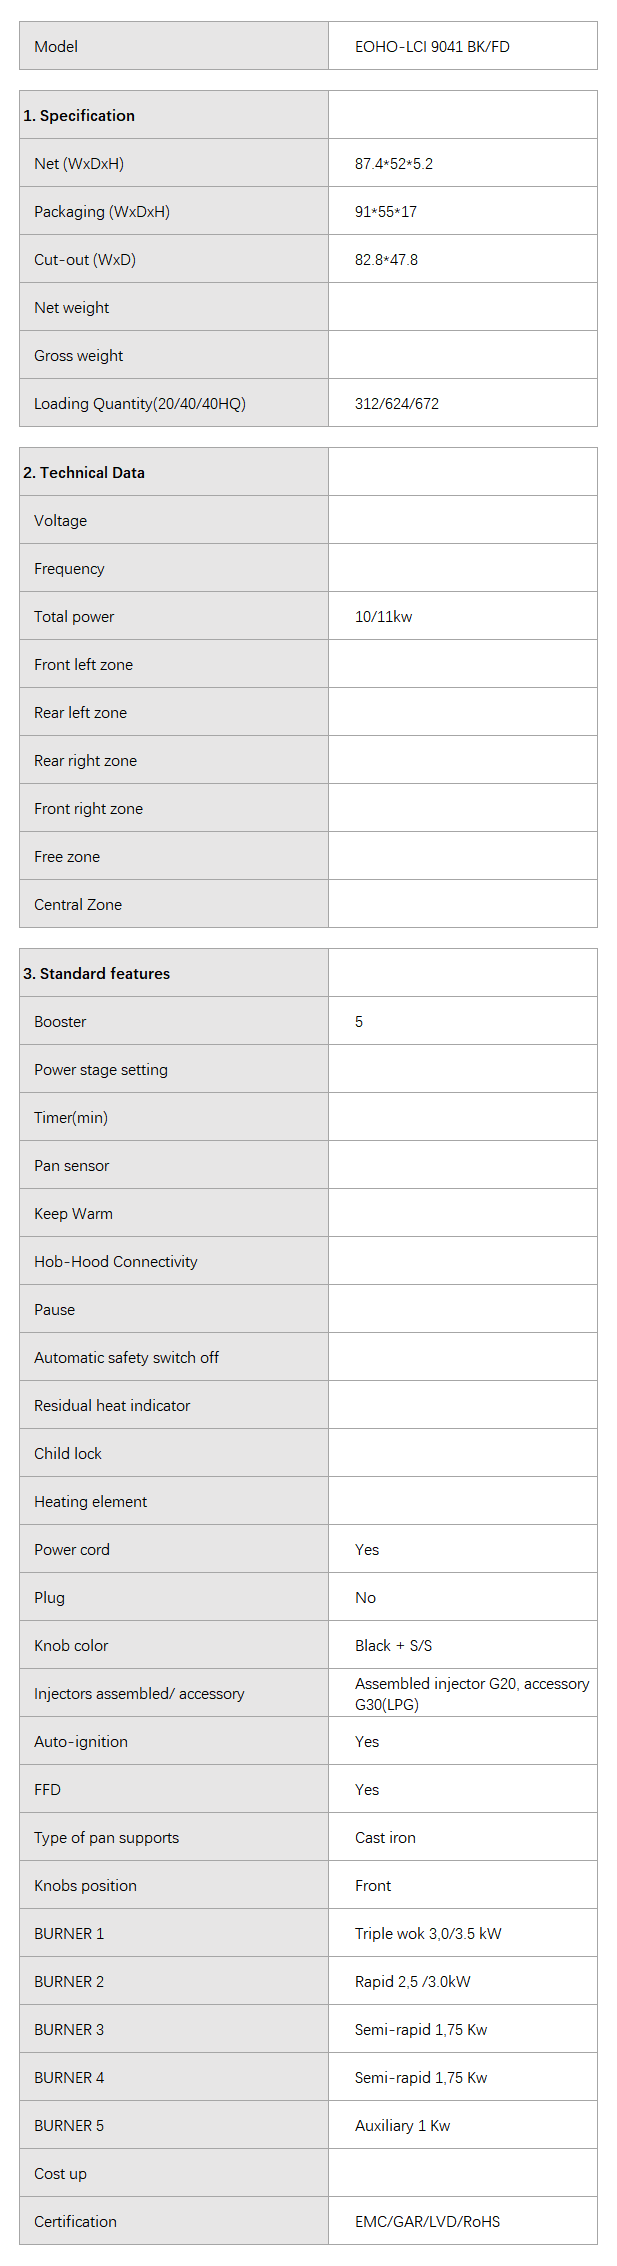Screen dimensions: 617x2266
Task: Click the Power cord value Yes
Action: click(367, 1550)
